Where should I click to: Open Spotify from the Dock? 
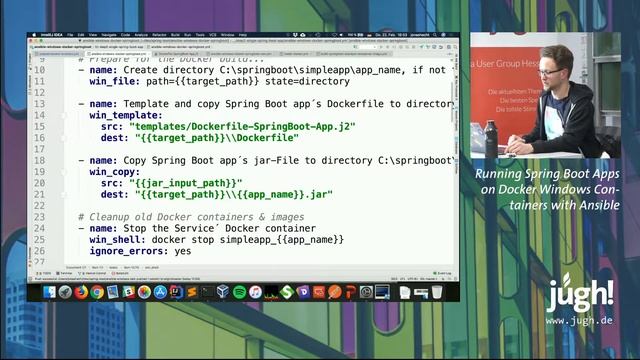point(240,292)
